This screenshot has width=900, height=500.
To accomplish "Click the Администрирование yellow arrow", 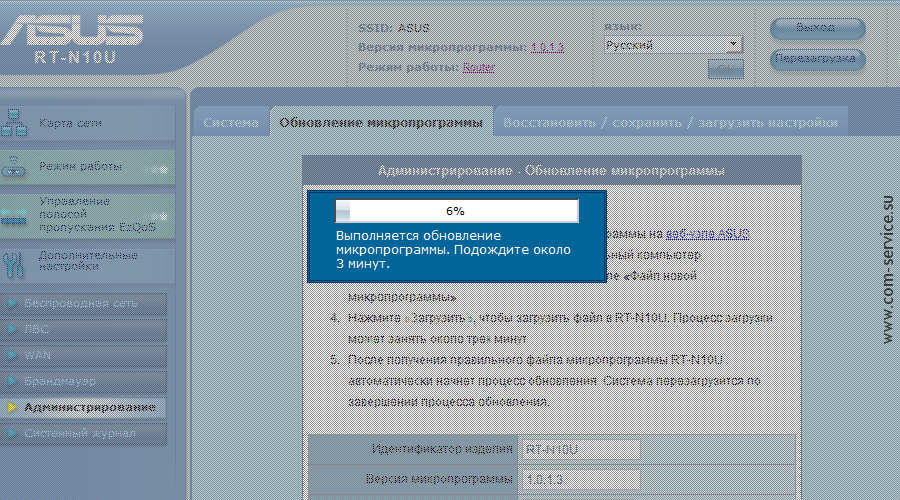I will click(12, 407).
